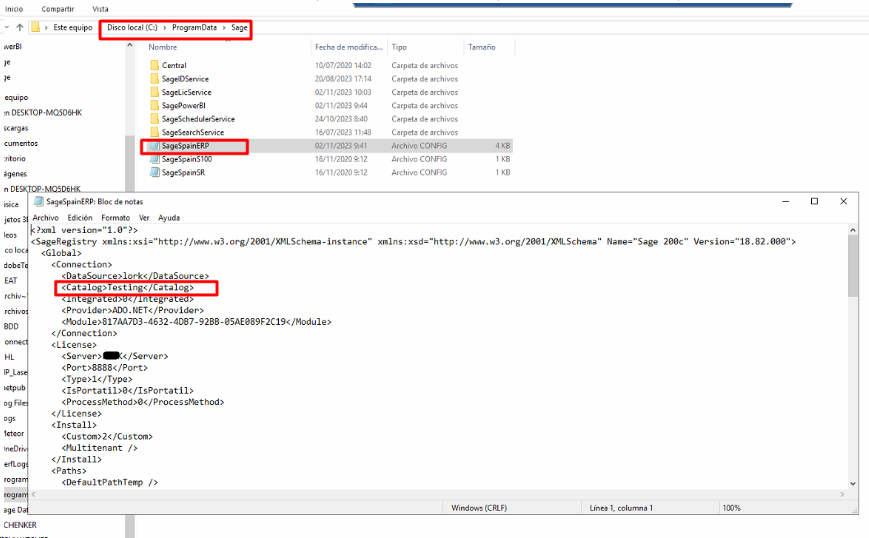Click the Windows (CRLF) status bar entry
The width and height of the screenshot is (869, 538).
point(479,508)
